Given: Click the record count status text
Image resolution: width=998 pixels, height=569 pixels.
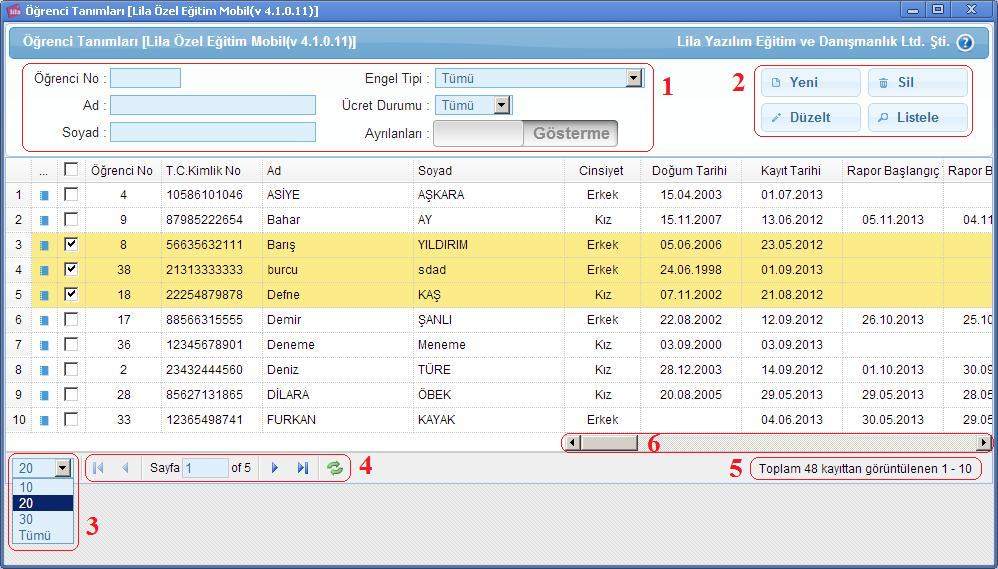Looking at the screenshot, I should click(865, 469).
